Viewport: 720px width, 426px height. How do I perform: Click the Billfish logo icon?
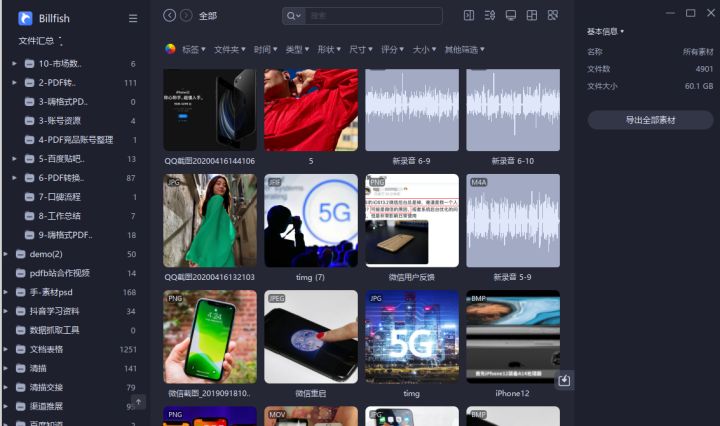(25, 18)
